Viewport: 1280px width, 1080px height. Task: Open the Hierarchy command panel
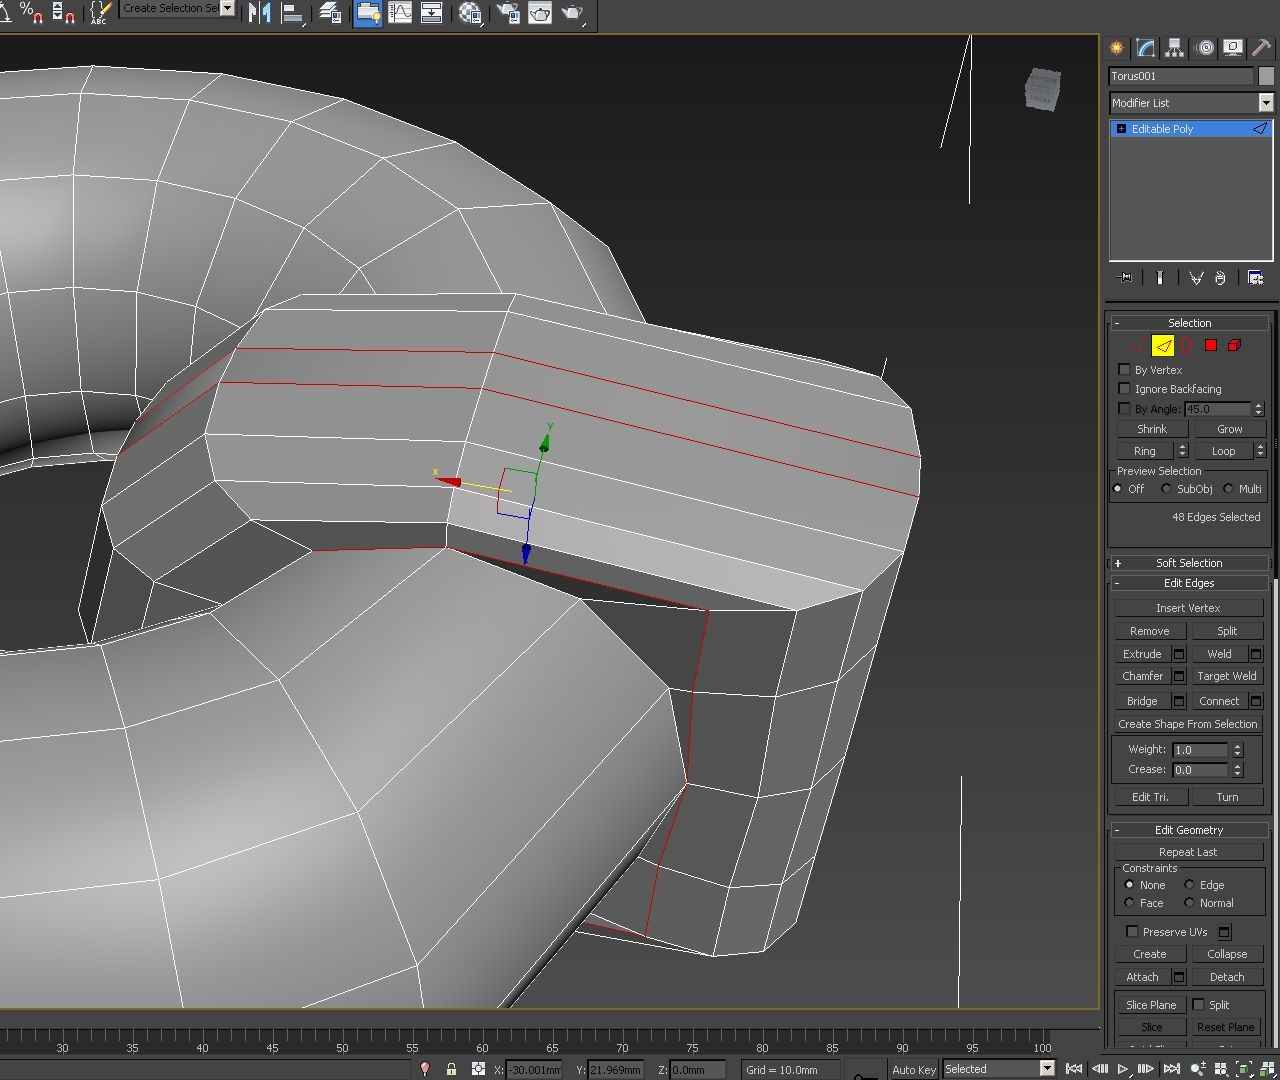[1173, 47]
